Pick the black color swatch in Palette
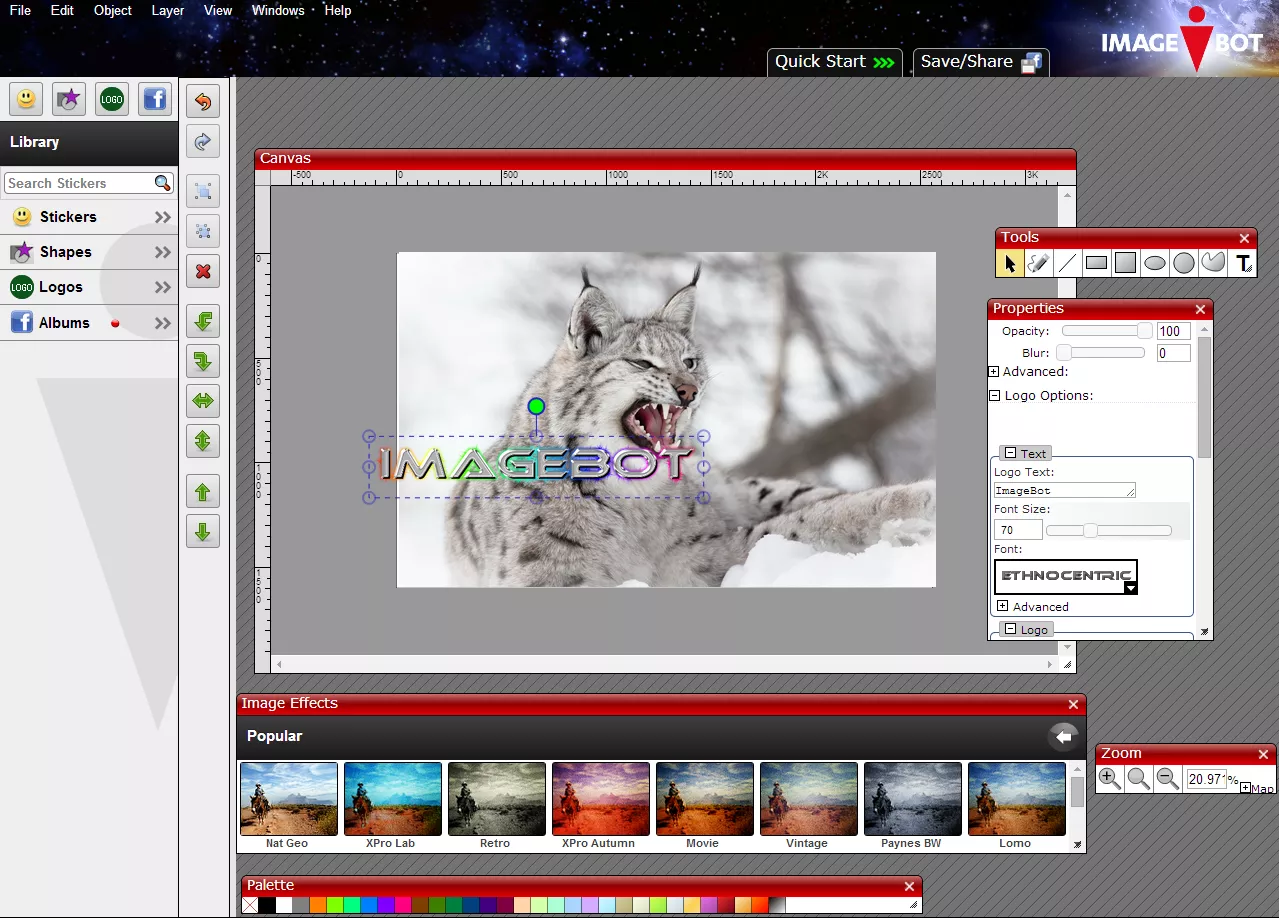 pos(267,905)
